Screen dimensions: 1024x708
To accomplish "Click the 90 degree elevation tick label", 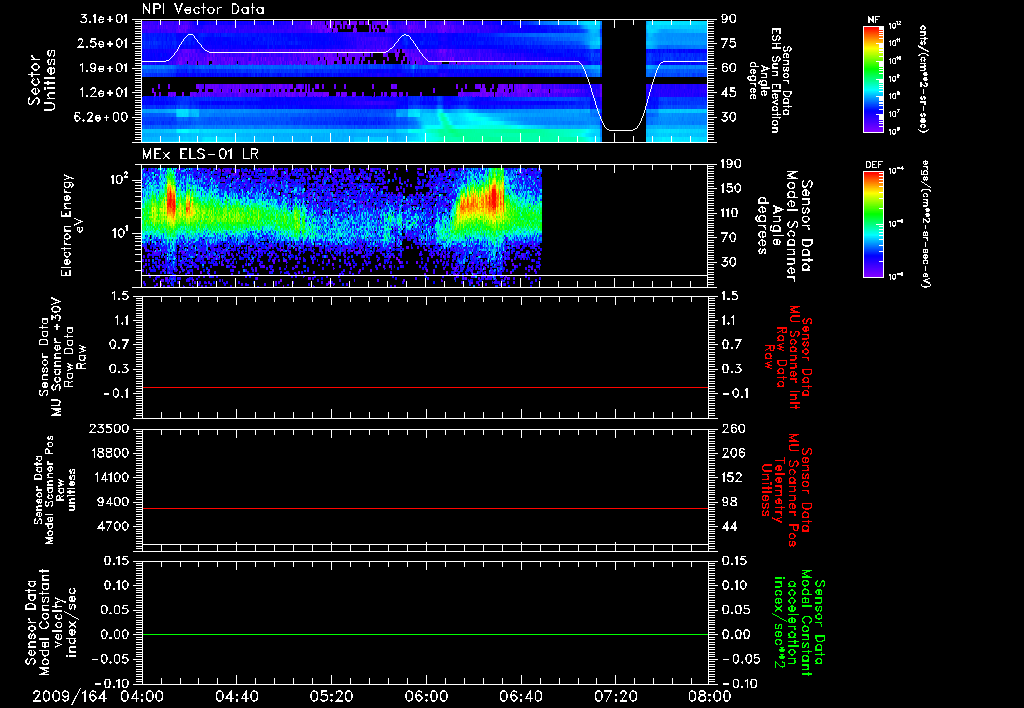I will point(728,19).
